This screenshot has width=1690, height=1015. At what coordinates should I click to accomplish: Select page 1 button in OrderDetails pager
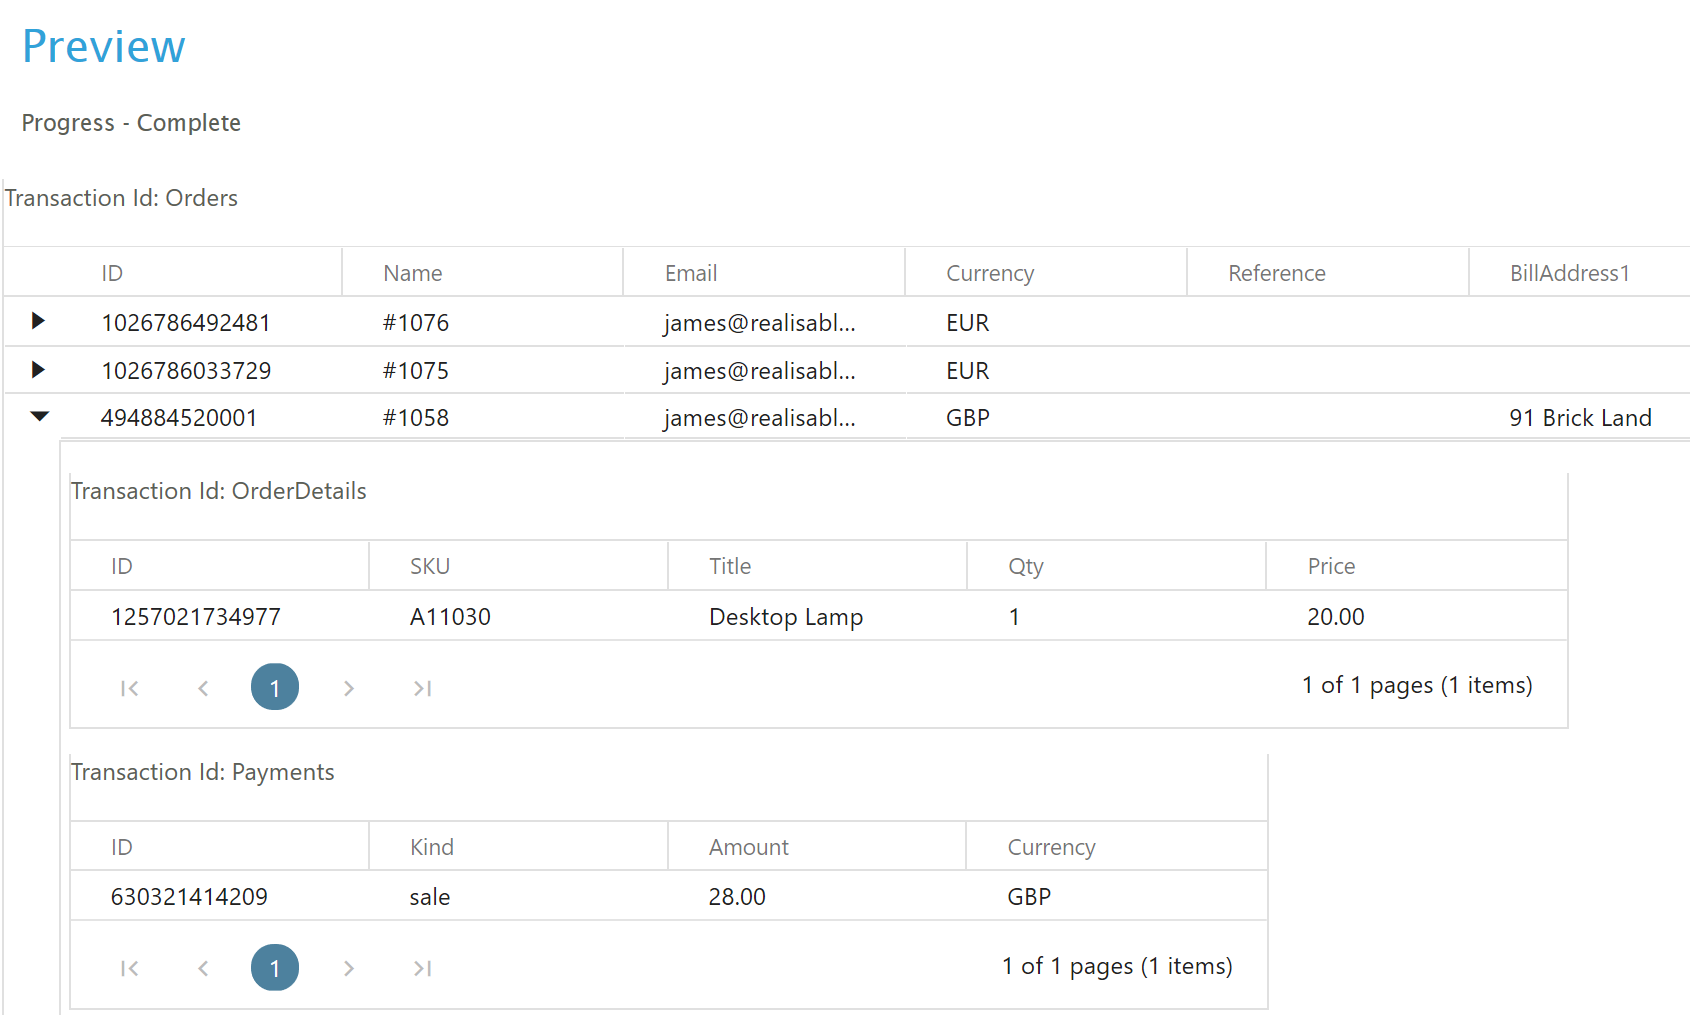tap(275, 687)
